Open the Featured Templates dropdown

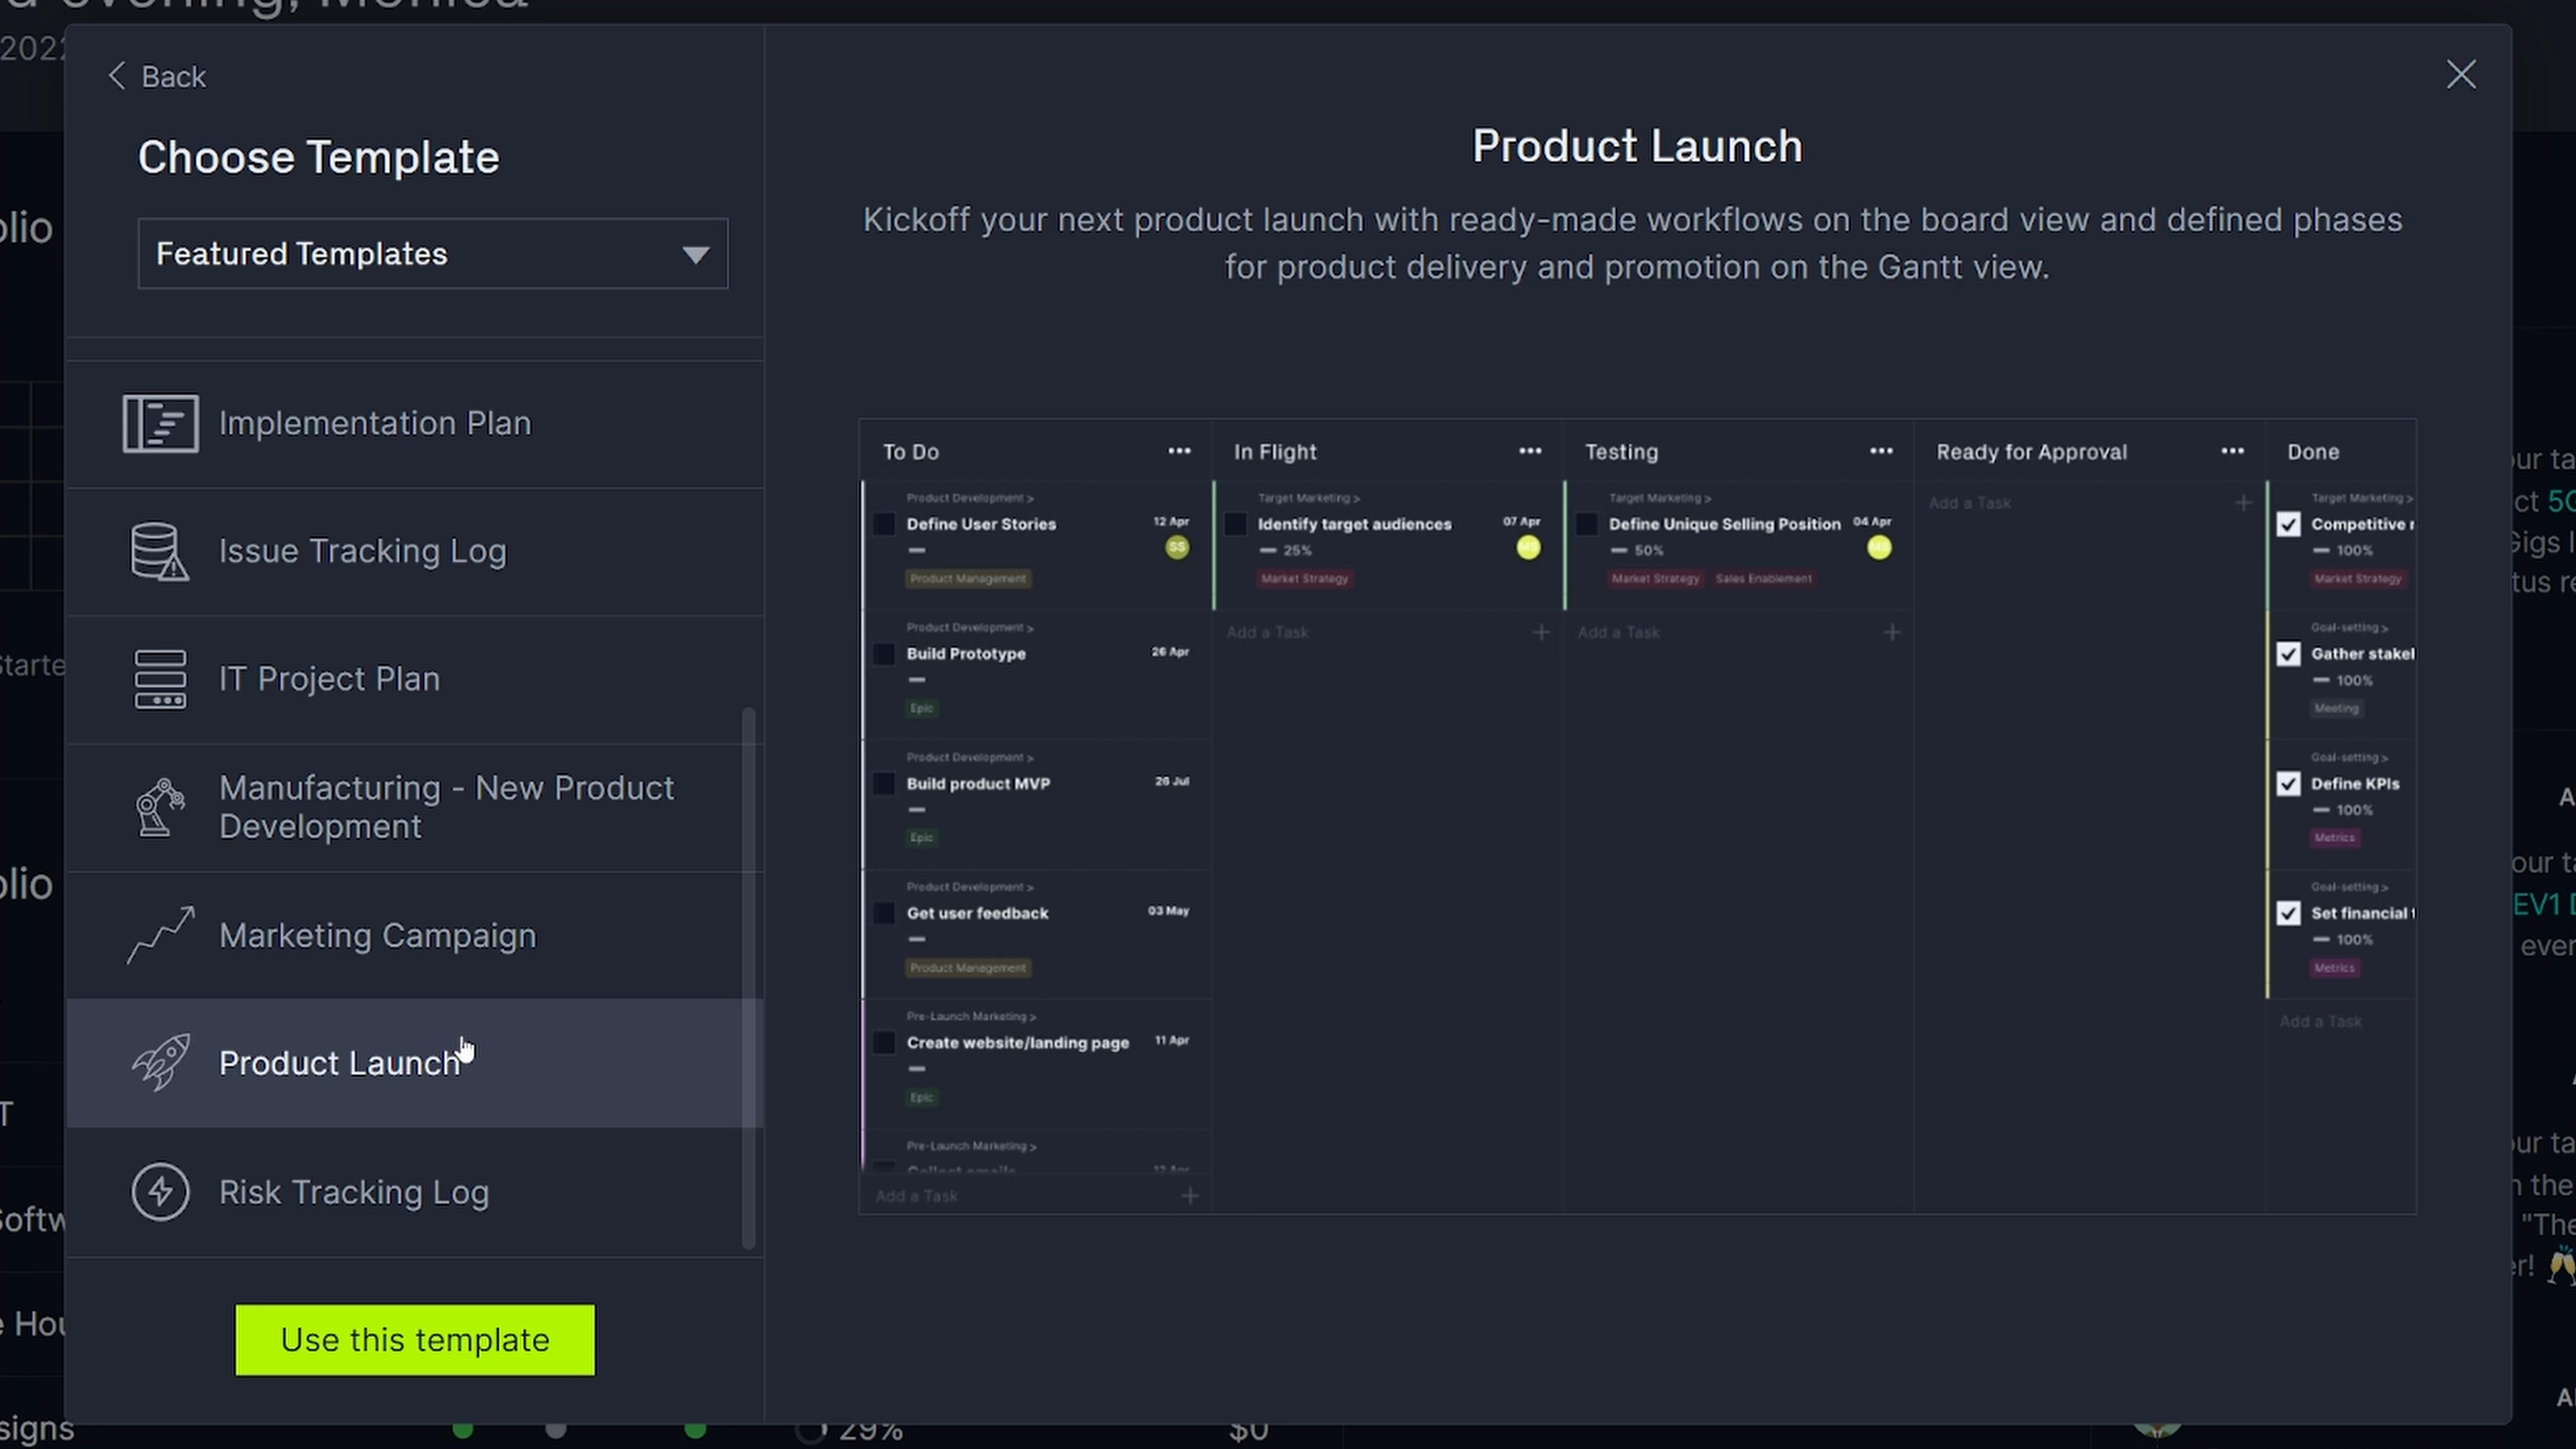pos(432,254)
